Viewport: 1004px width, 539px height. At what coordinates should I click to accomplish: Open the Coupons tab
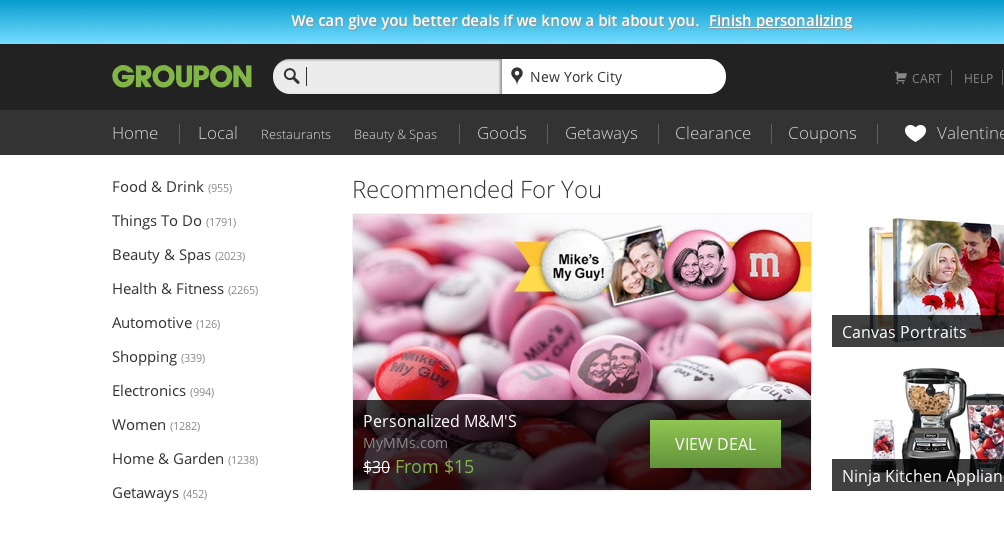822,133
